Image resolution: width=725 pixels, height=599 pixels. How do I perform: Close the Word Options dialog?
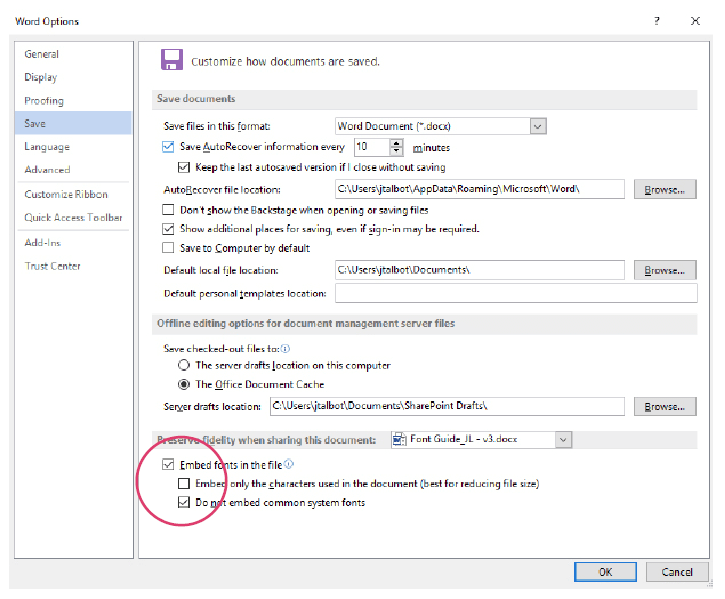point(695,21)
